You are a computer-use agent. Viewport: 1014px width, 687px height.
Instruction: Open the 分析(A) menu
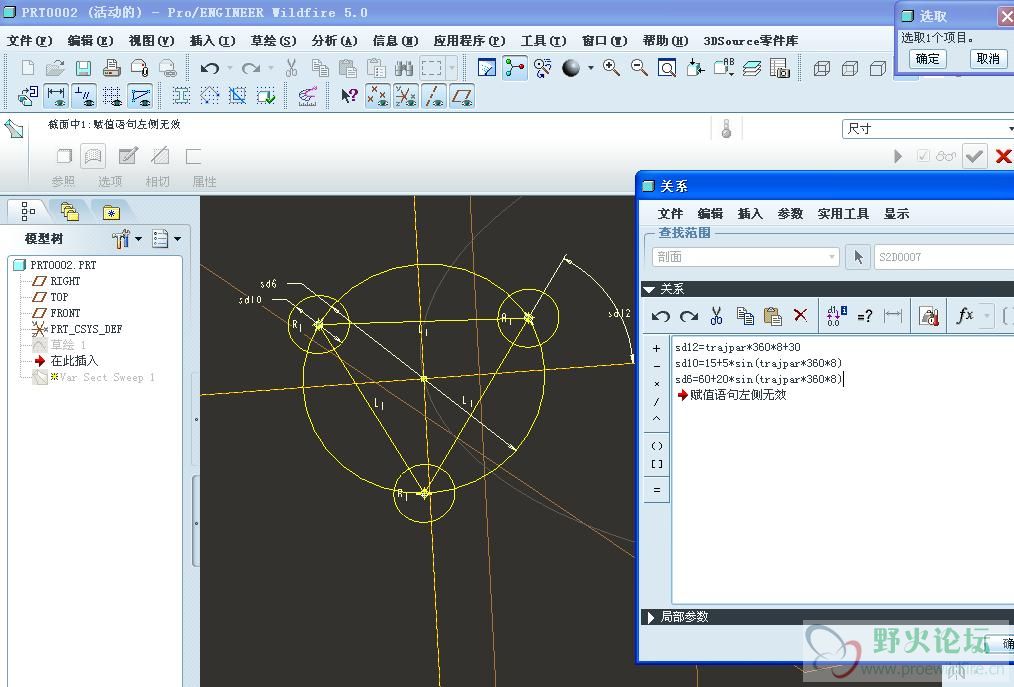click(x=334, y=41)
